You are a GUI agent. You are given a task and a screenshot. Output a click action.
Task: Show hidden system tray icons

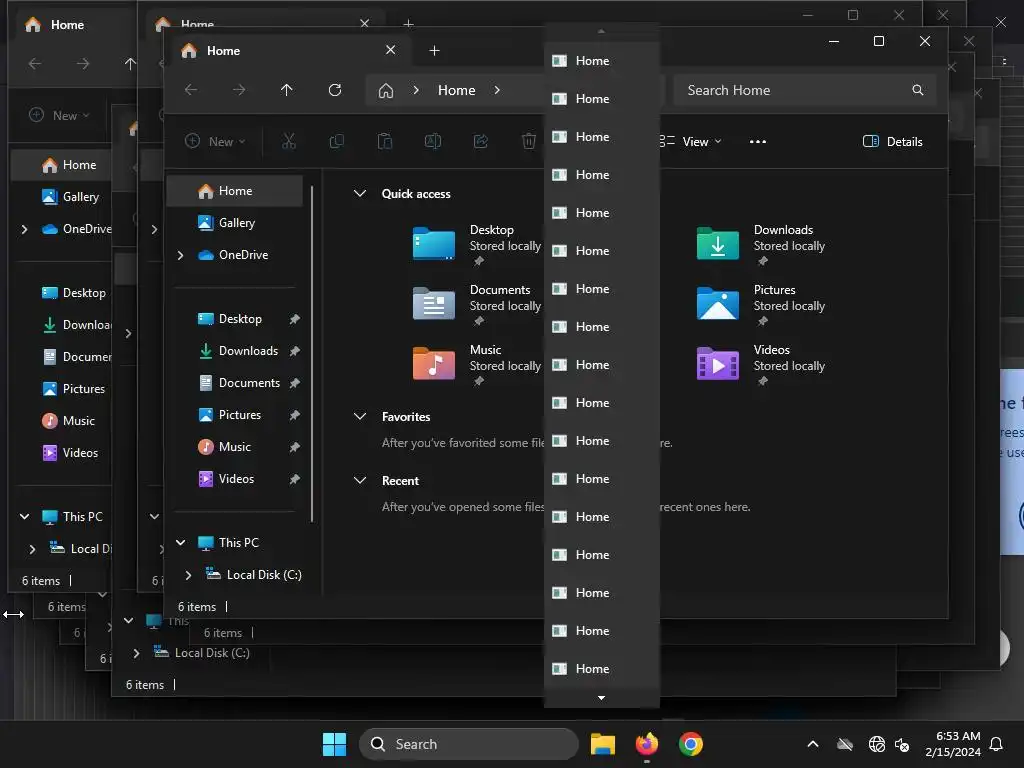(x=812, y=744)
